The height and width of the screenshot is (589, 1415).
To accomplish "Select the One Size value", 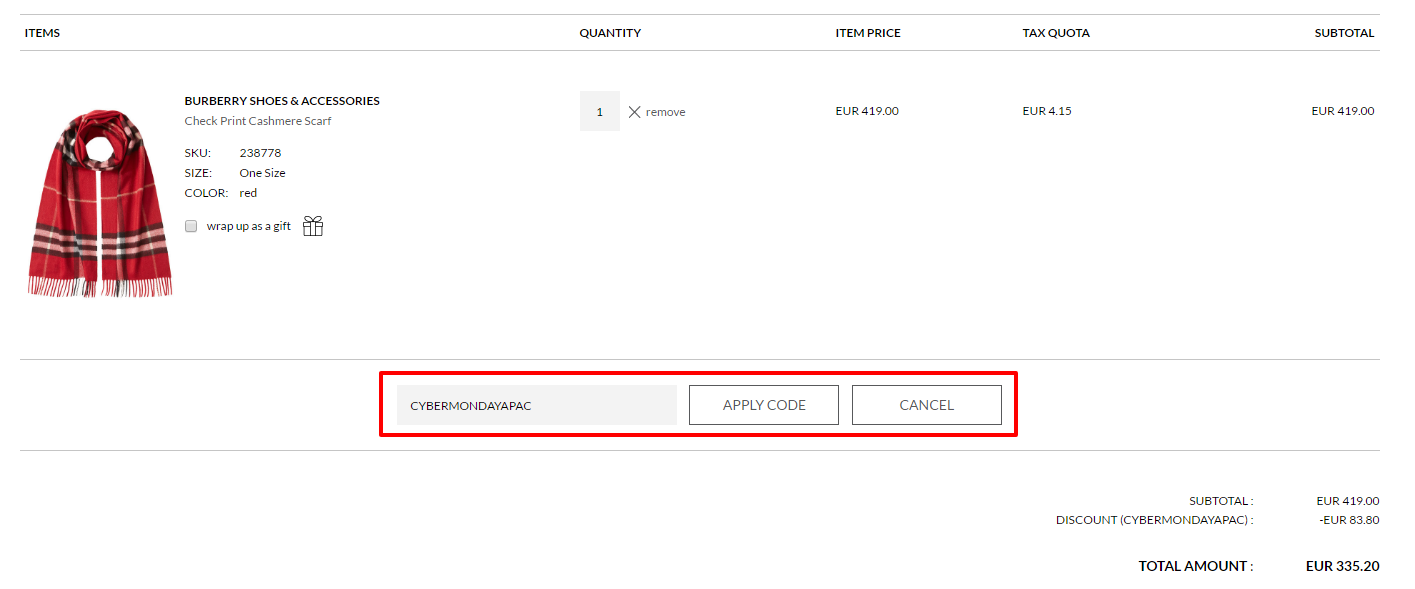I will click(x=262, y=173).
